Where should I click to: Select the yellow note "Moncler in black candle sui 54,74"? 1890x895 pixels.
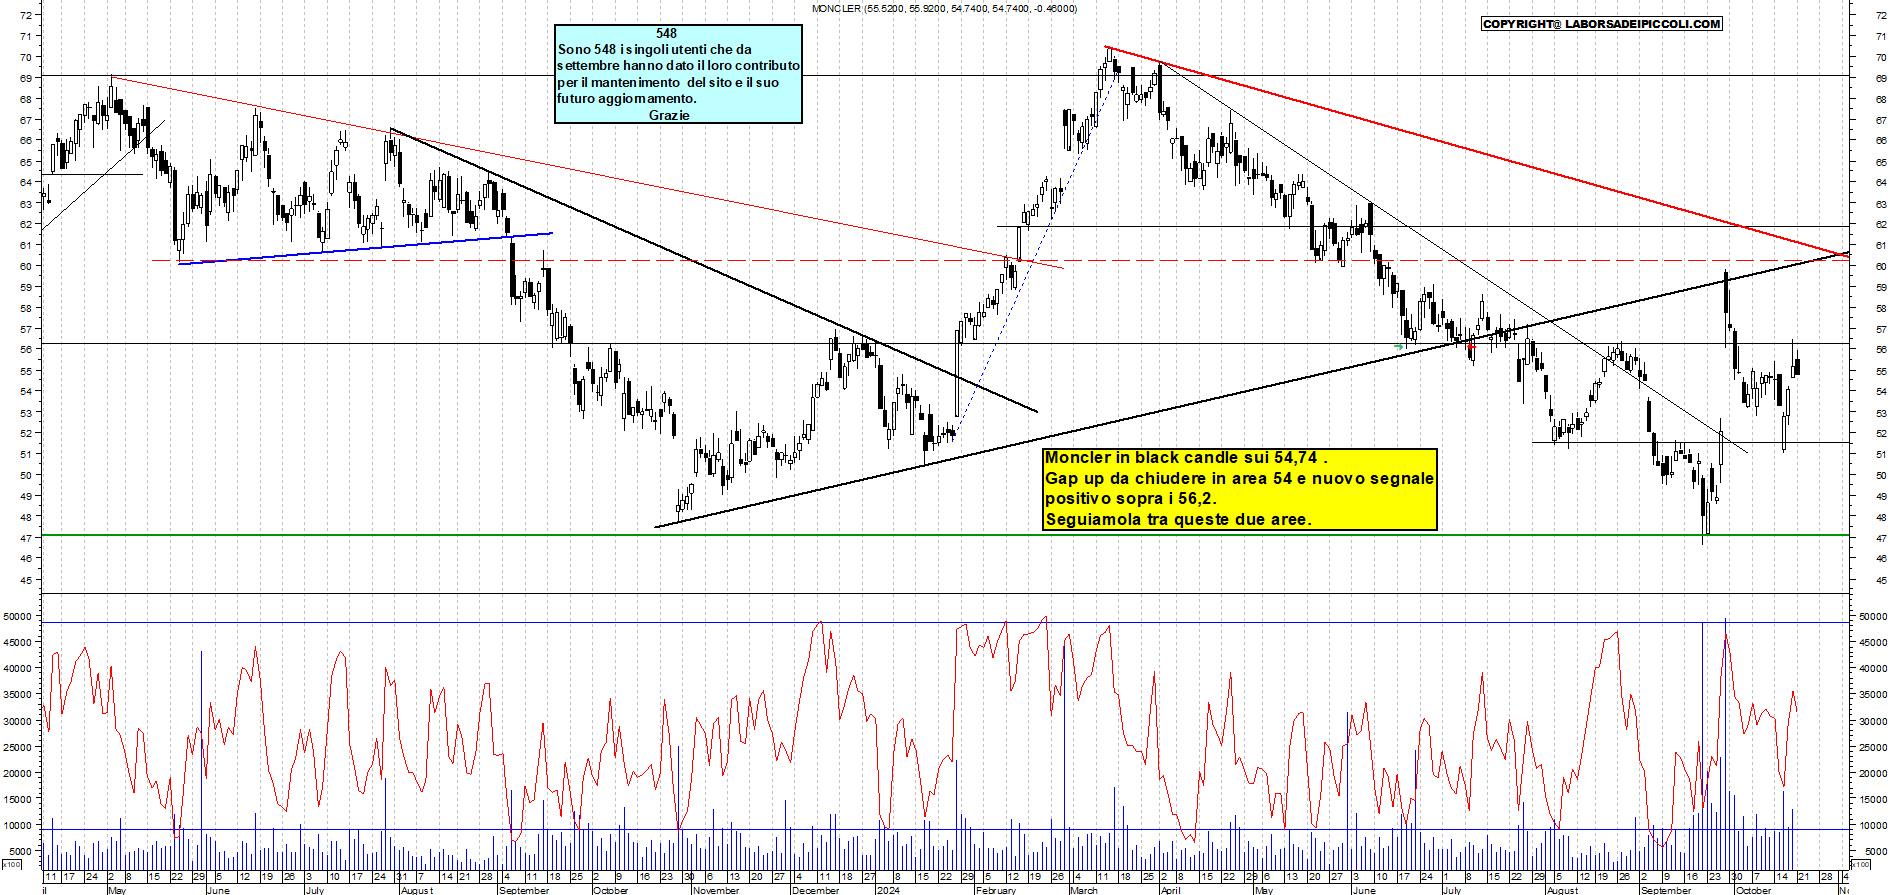click(x=1240, y=489)
